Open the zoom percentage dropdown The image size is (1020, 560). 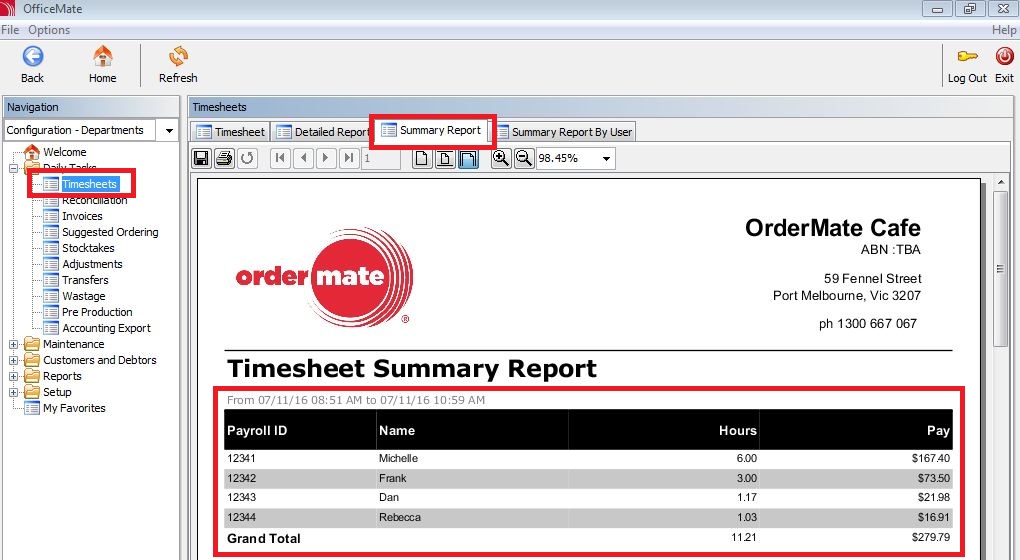click(606, 158)
